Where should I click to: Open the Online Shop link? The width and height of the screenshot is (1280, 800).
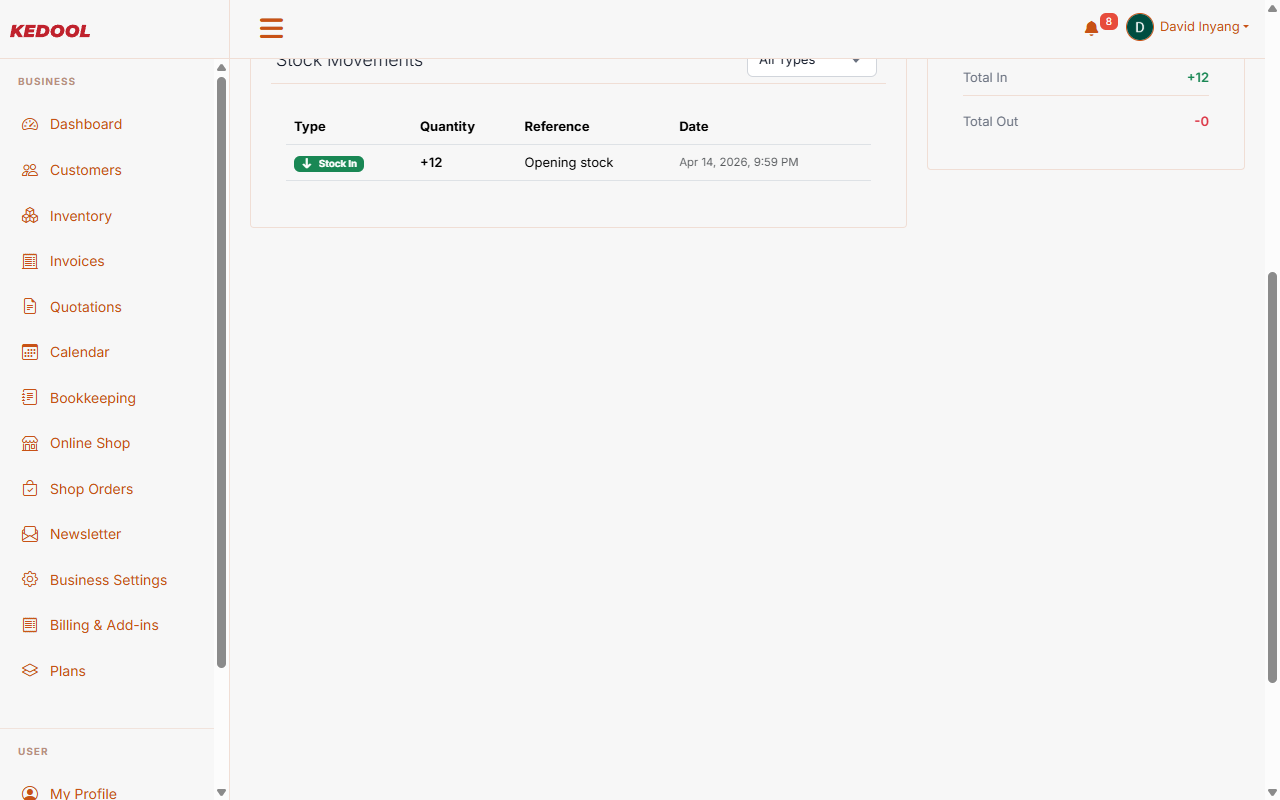[x=90, y=443]
